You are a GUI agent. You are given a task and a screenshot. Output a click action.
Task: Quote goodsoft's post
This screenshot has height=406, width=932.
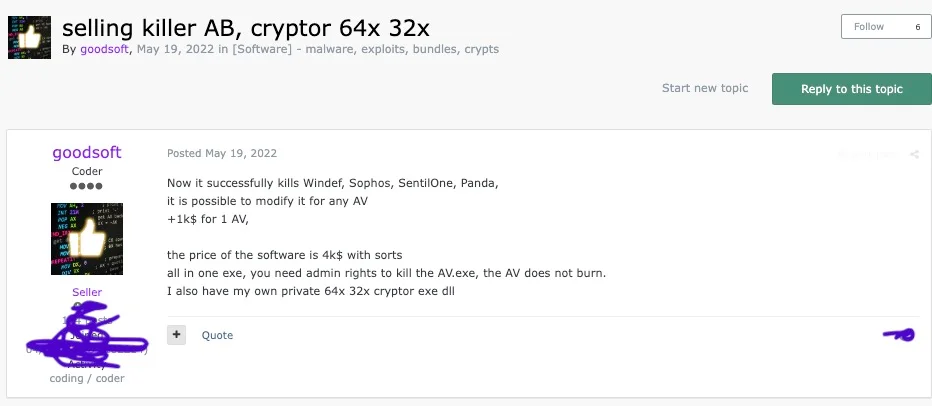pyautogui.click(x=217, y=335)
